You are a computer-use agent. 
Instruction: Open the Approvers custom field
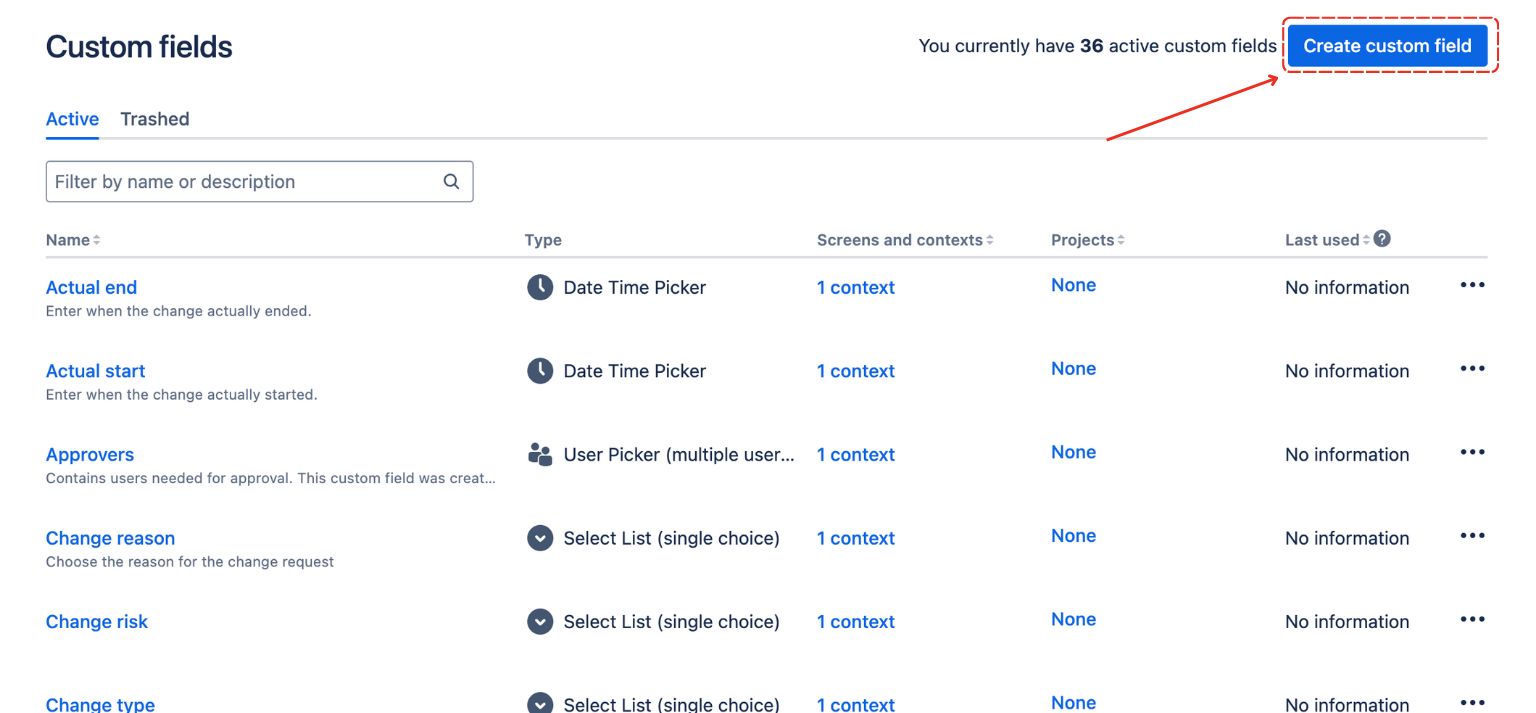pos(90,454)
